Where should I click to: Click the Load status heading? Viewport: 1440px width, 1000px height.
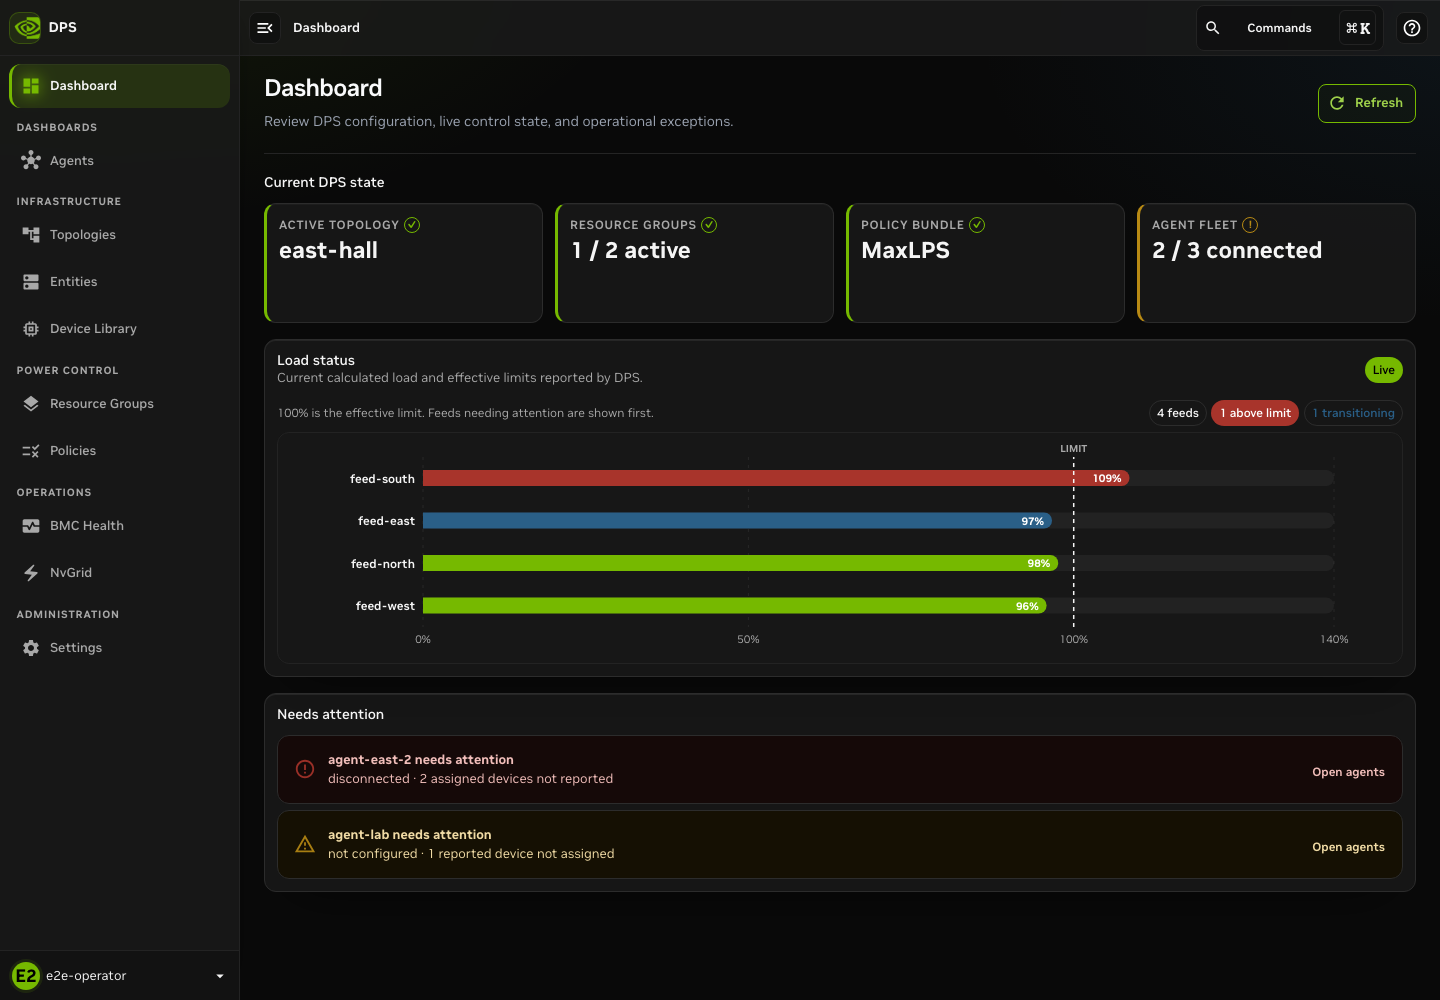pos(316,360)
